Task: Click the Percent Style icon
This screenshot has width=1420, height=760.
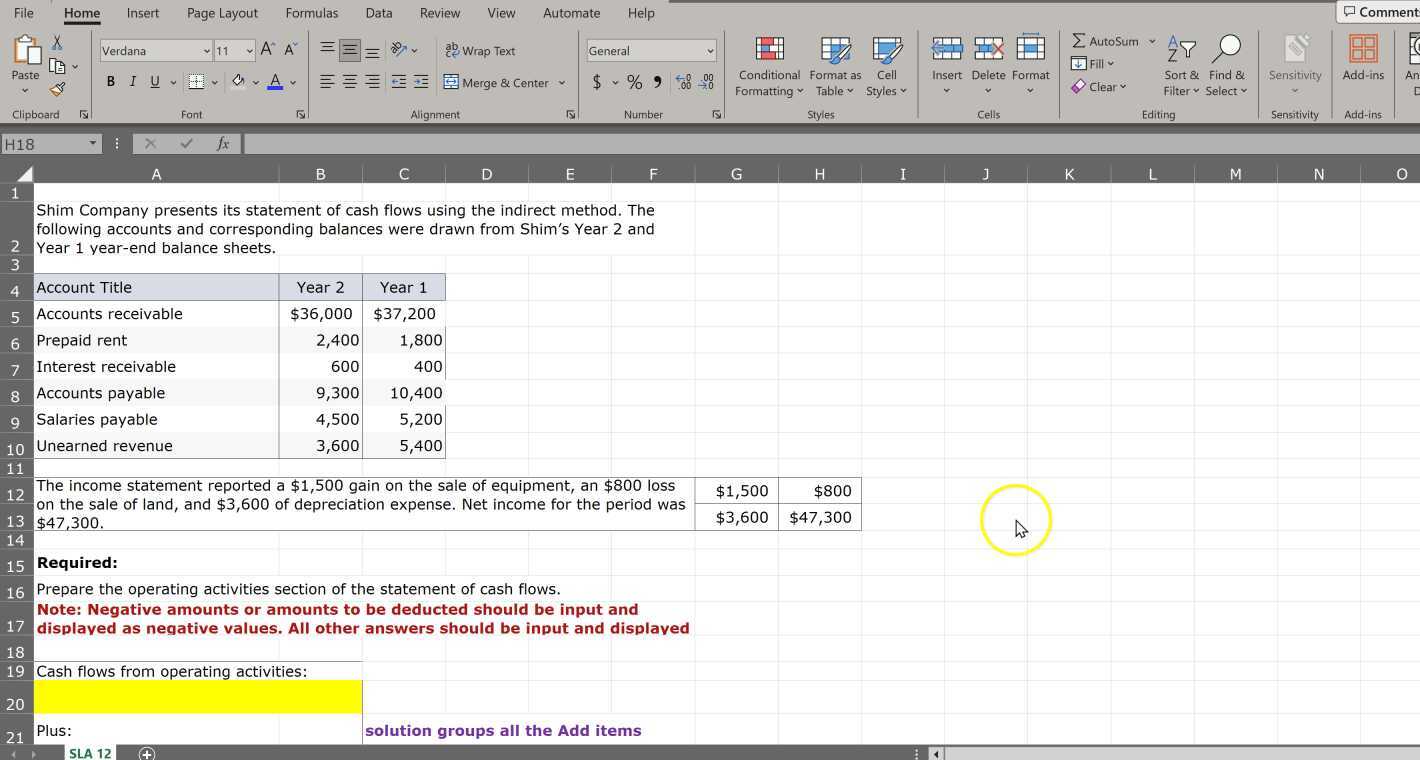Action: (x=634, y=83)
